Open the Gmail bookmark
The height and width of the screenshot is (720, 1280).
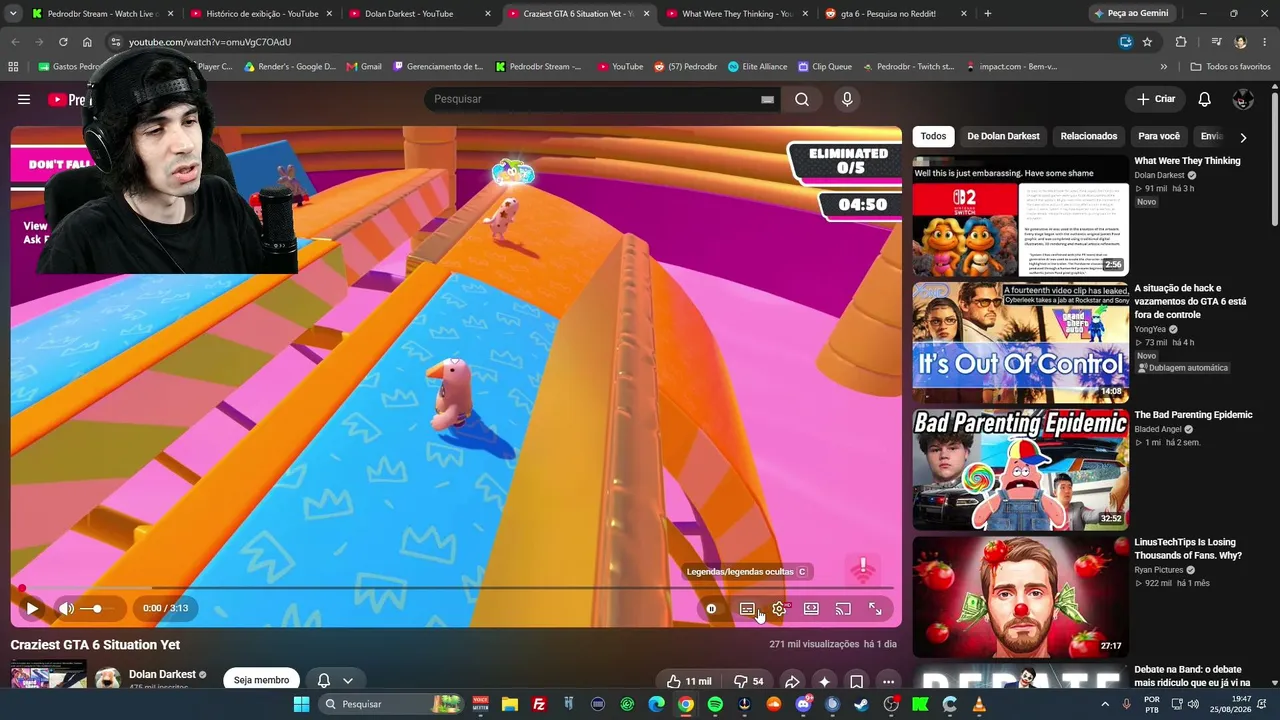click(364, 67)
